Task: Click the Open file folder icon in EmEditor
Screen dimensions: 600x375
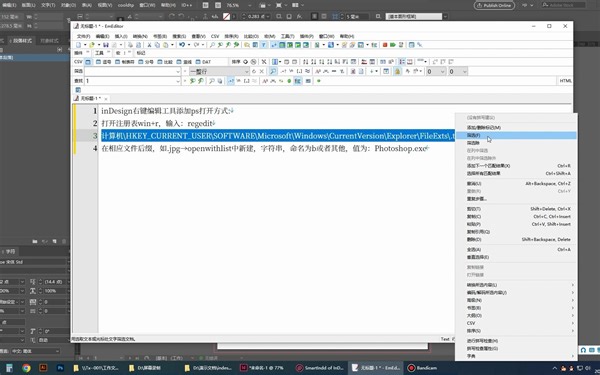Action: pyautogui.click(x=92, y=45)
